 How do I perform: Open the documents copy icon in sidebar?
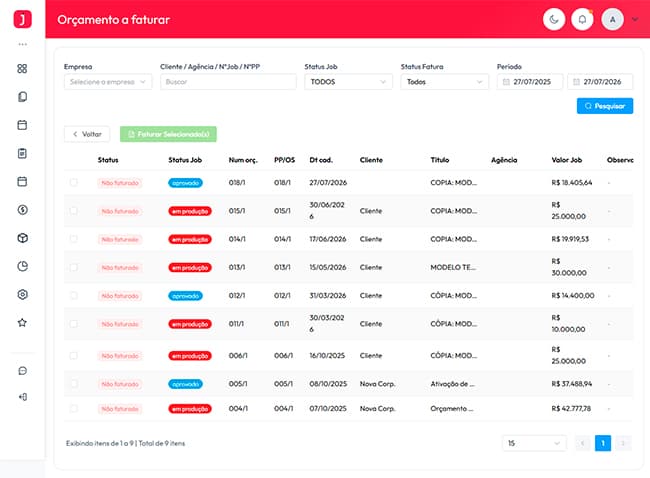tap(22, 97)
